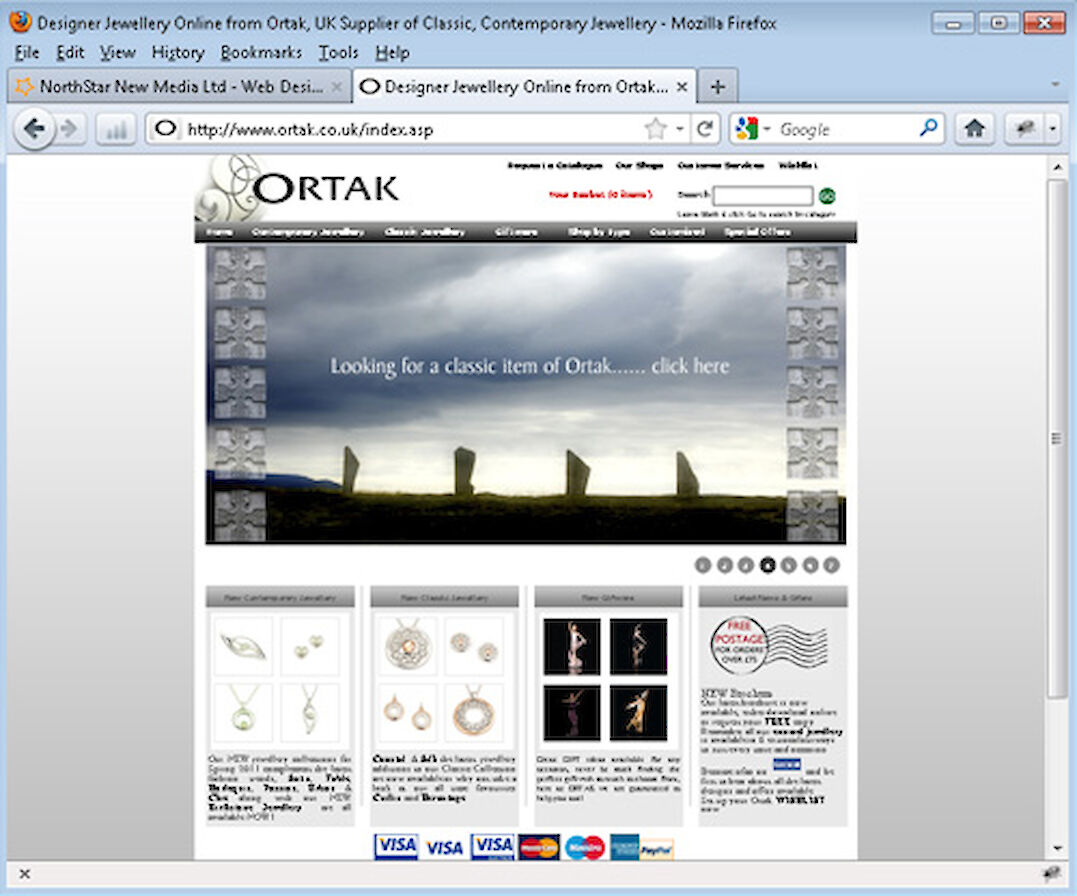
Task: Open the Help menu
Action: coord(392,53)
